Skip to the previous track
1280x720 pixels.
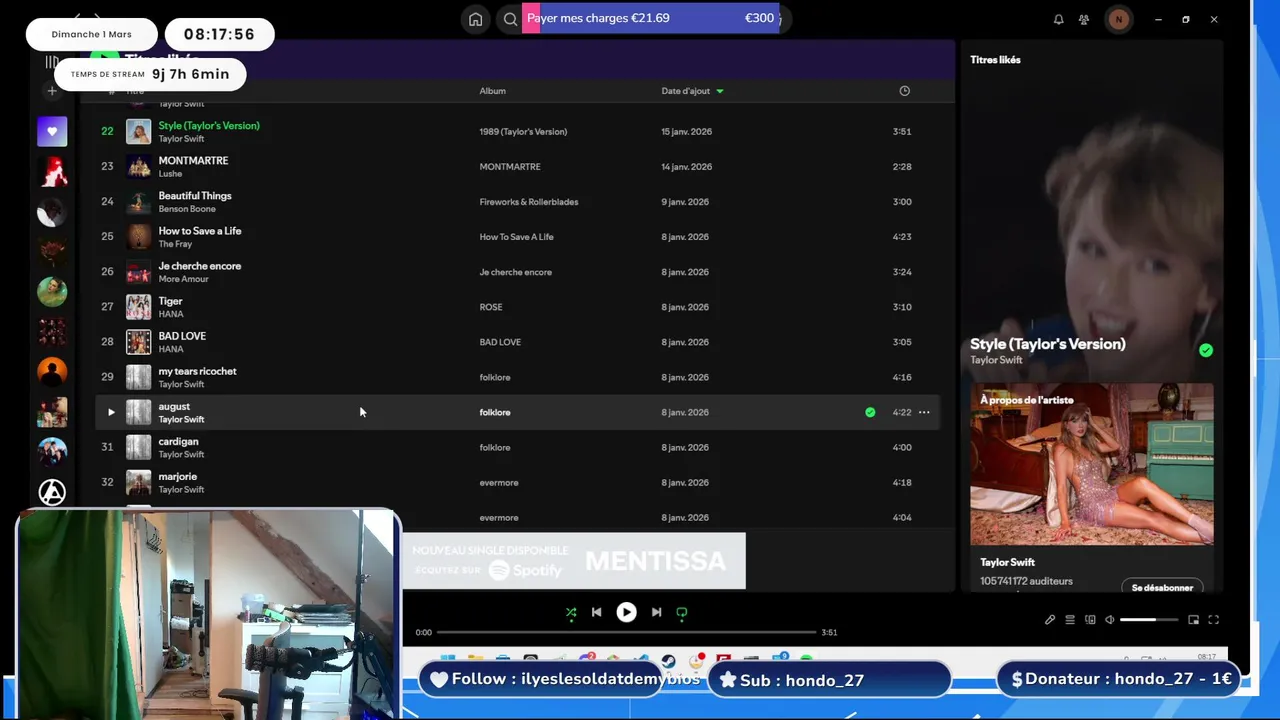point(597,612)
